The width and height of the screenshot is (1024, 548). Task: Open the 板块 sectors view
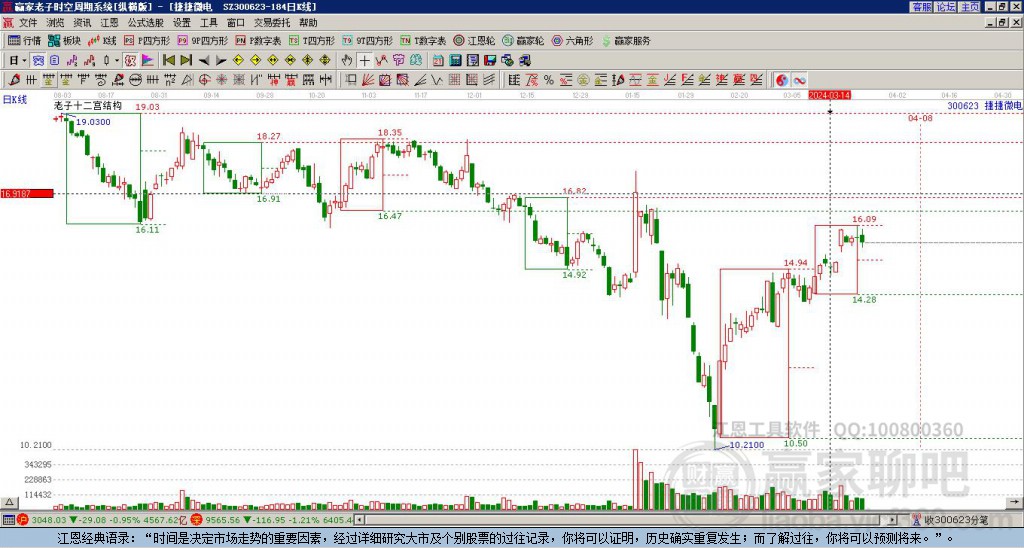[64, 40]
